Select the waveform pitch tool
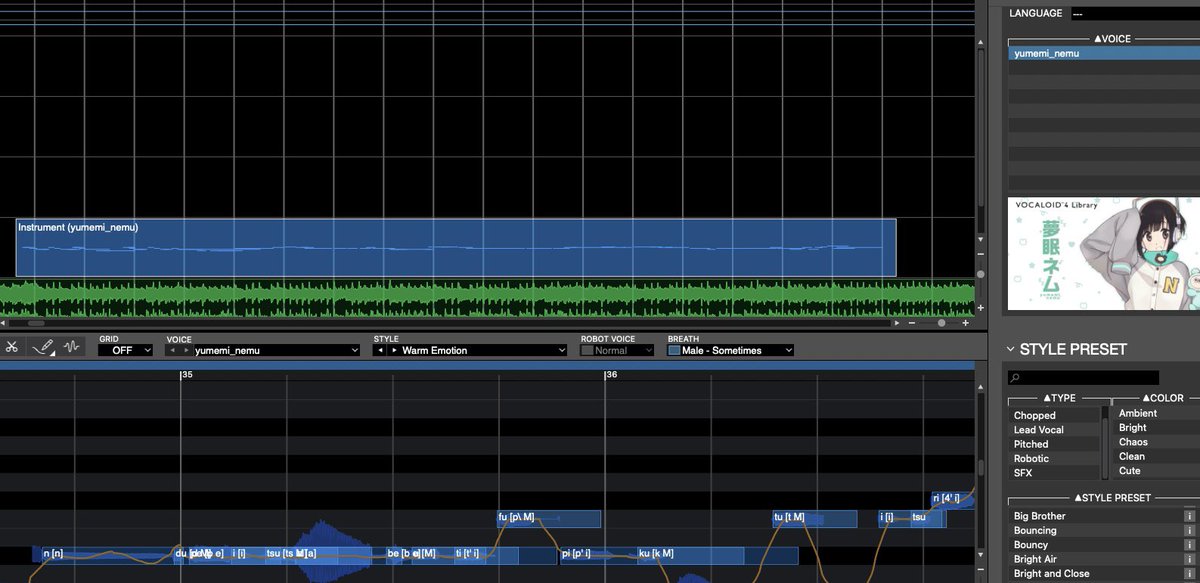The width and height of the screenshot is (1200, 583). [71, 347]
